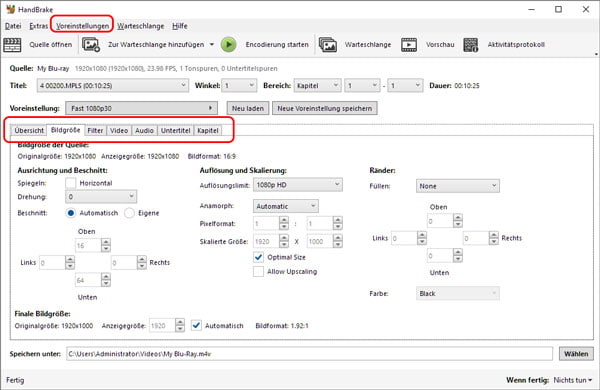Click the Wählen button
This screenshot has width=600, height=390.
[576, 354]
